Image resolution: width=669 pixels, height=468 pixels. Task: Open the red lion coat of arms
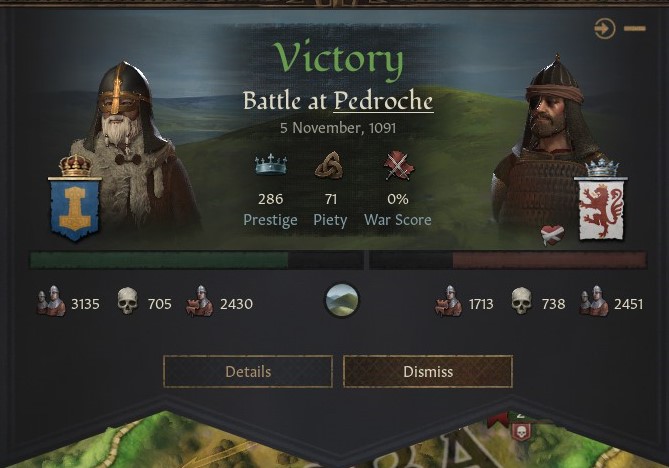601,208
